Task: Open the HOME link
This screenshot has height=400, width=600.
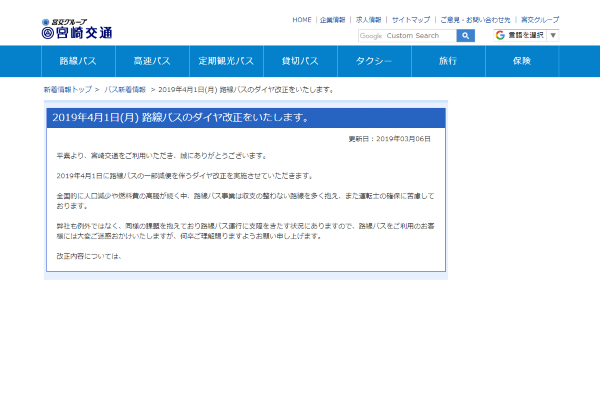Action: pyautogui.click(x=302, y=20)
